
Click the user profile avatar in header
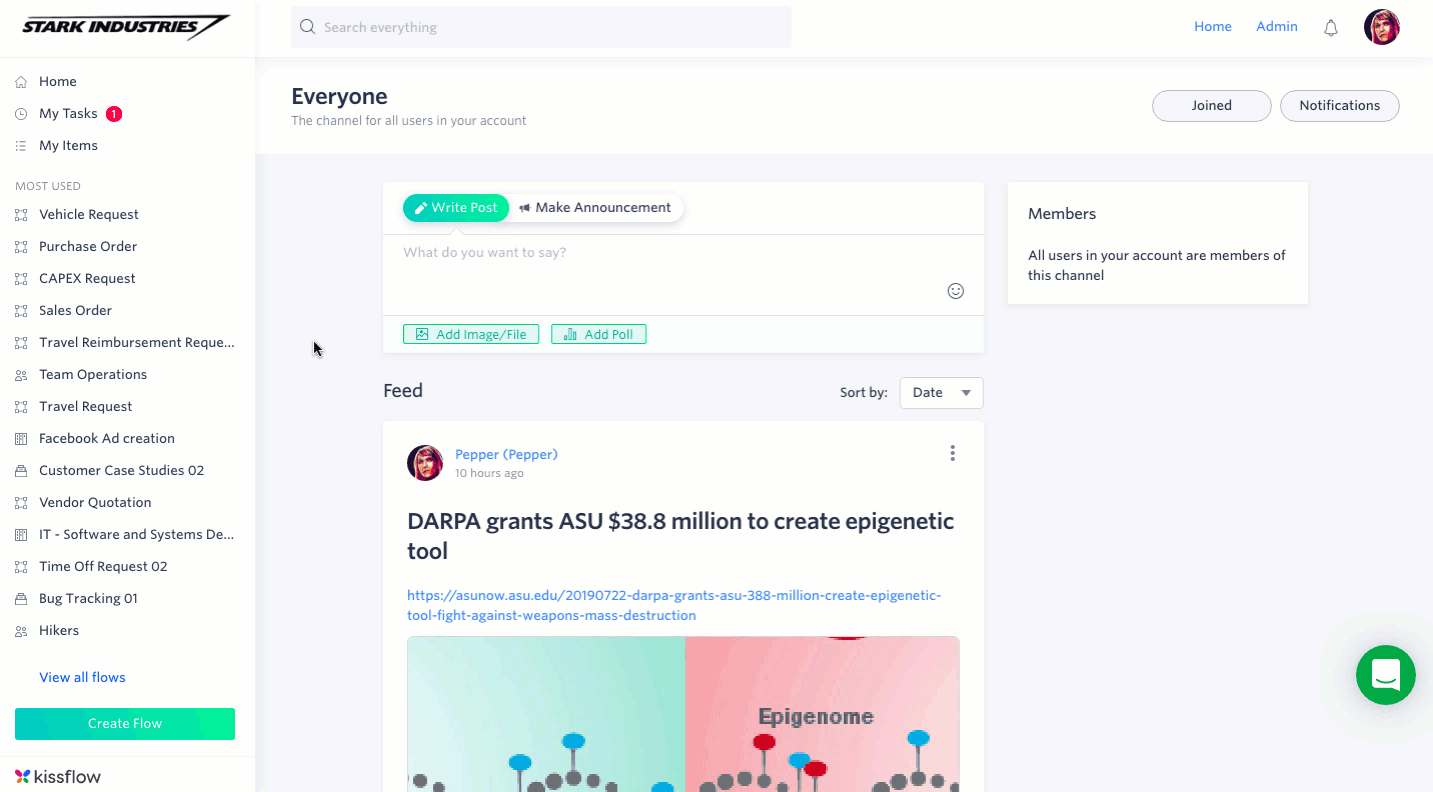pyautogui.click(x=1382, y=27)
